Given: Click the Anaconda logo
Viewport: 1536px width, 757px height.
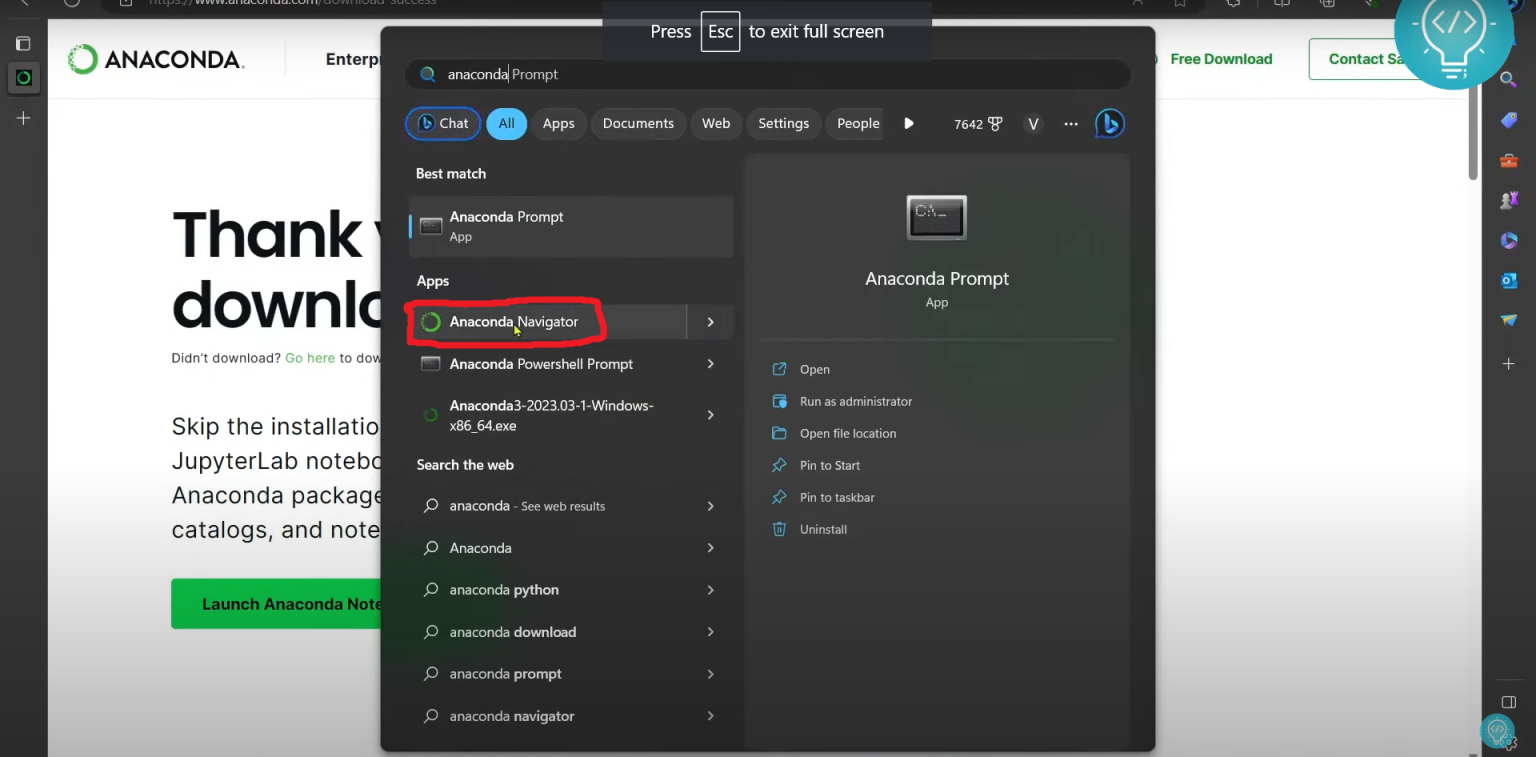Looking at the screenshot, I should pyautogui.click(x=155, y=59).
